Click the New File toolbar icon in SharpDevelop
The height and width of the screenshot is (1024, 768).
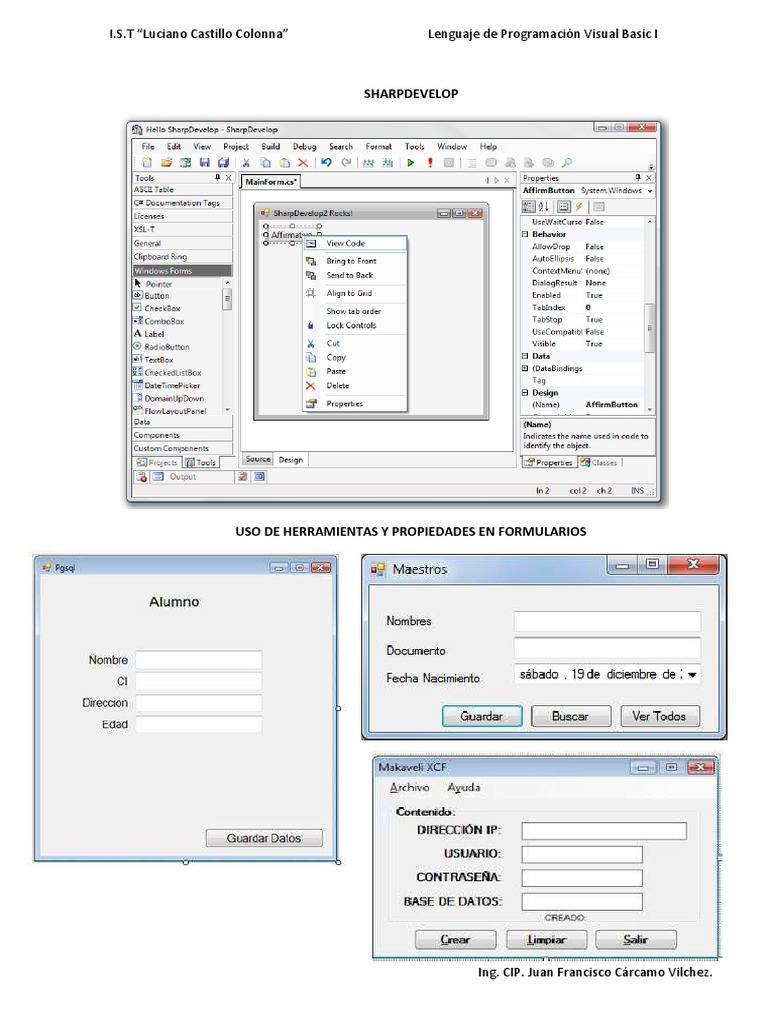(x=147, y=163)
